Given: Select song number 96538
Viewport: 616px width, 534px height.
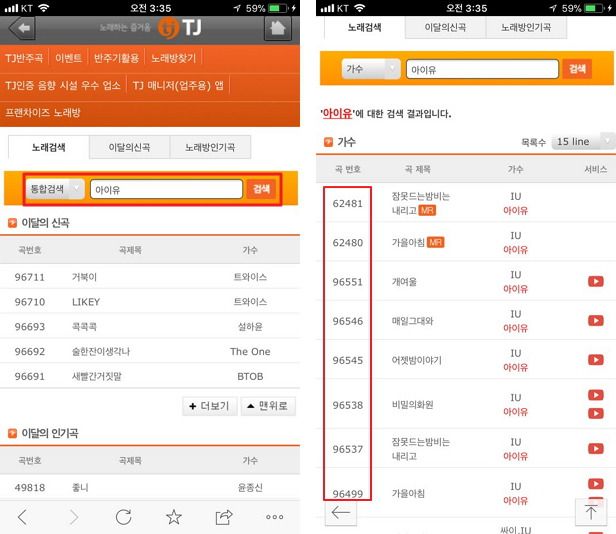Looking at the screenshot, I should [348, 405].
